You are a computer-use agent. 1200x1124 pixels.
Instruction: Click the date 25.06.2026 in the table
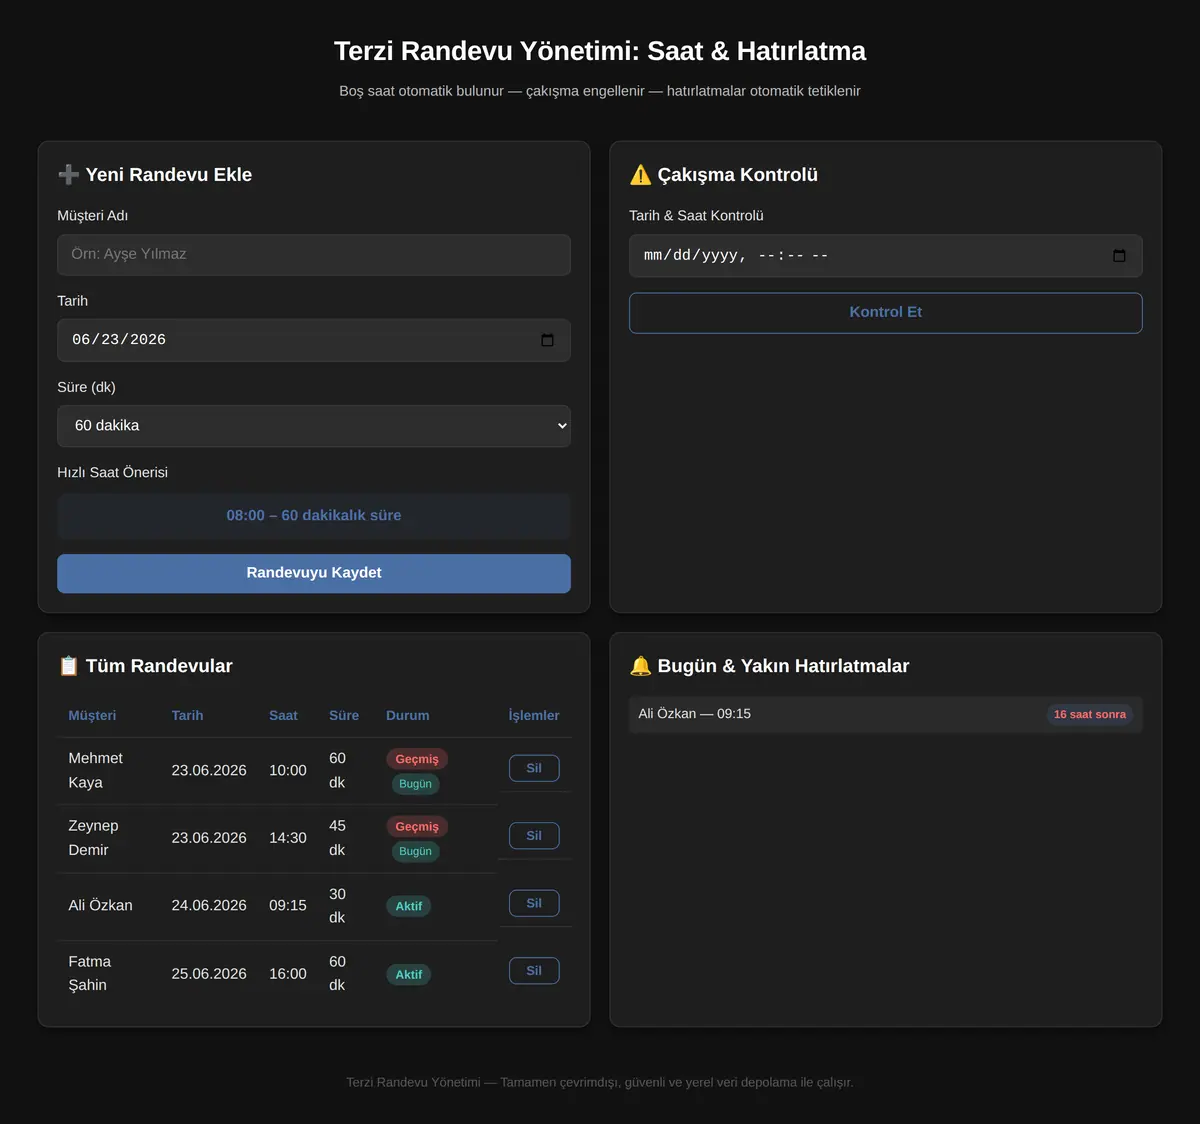pyautogui.click(x=209, y=974)
